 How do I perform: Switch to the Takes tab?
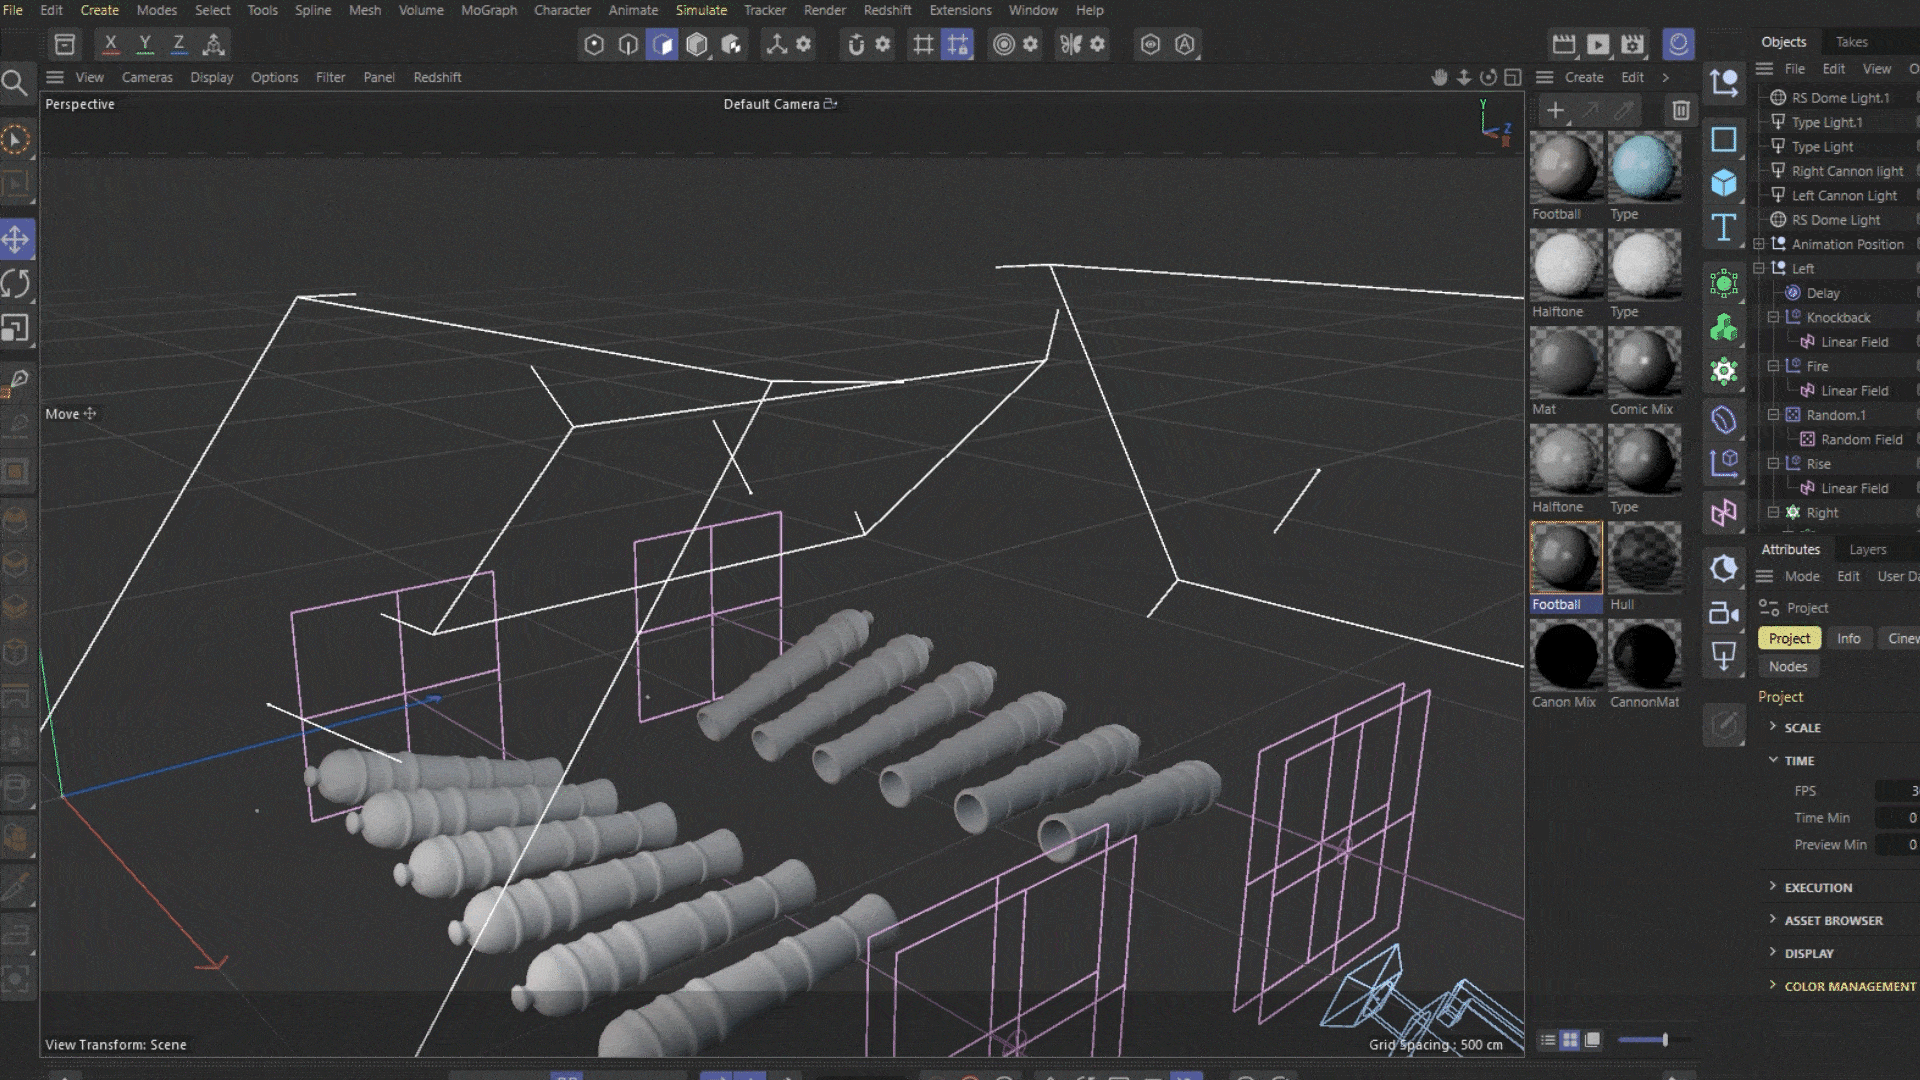1851,42
